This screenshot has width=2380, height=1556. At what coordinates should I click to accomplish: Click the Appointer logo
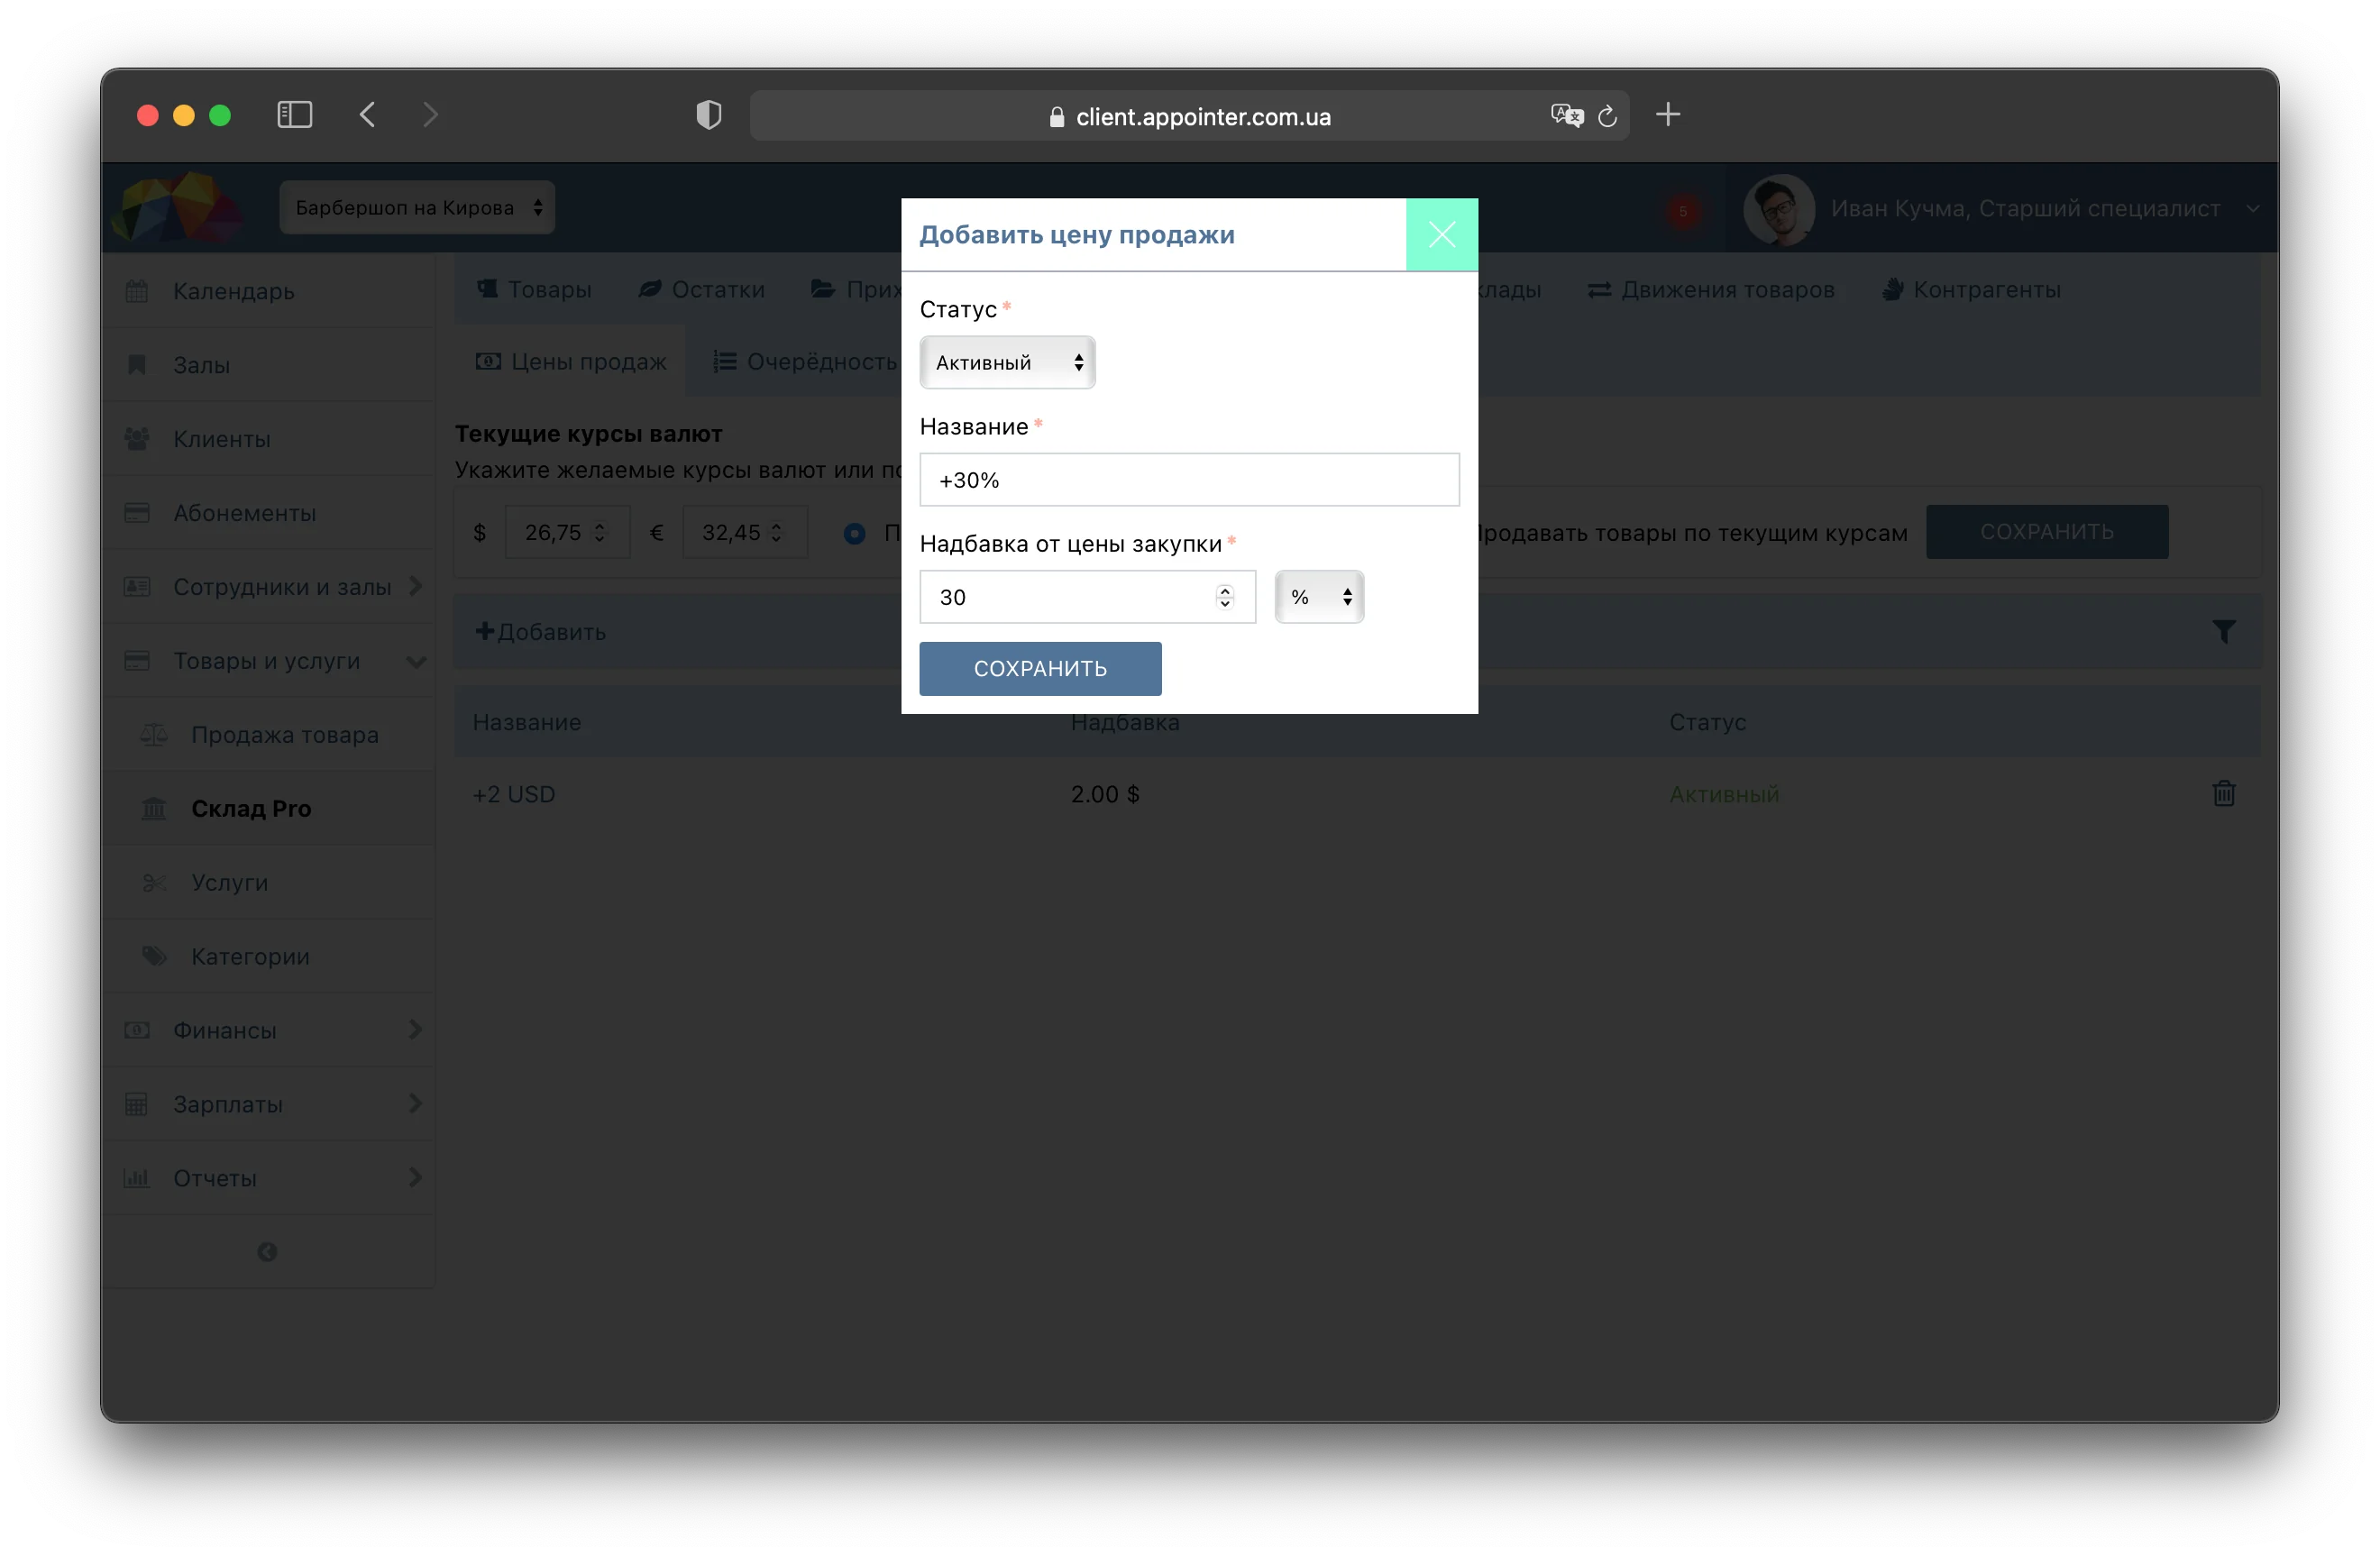pyautogui.click(x=177, y=207)
